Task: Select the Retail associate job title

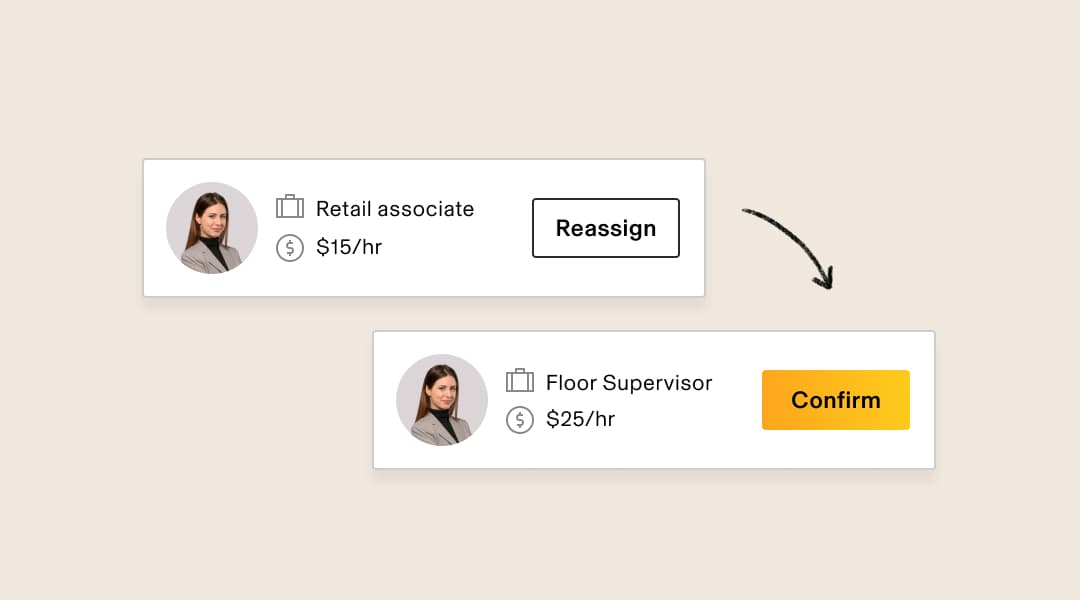Action: [x=395, y=209]
